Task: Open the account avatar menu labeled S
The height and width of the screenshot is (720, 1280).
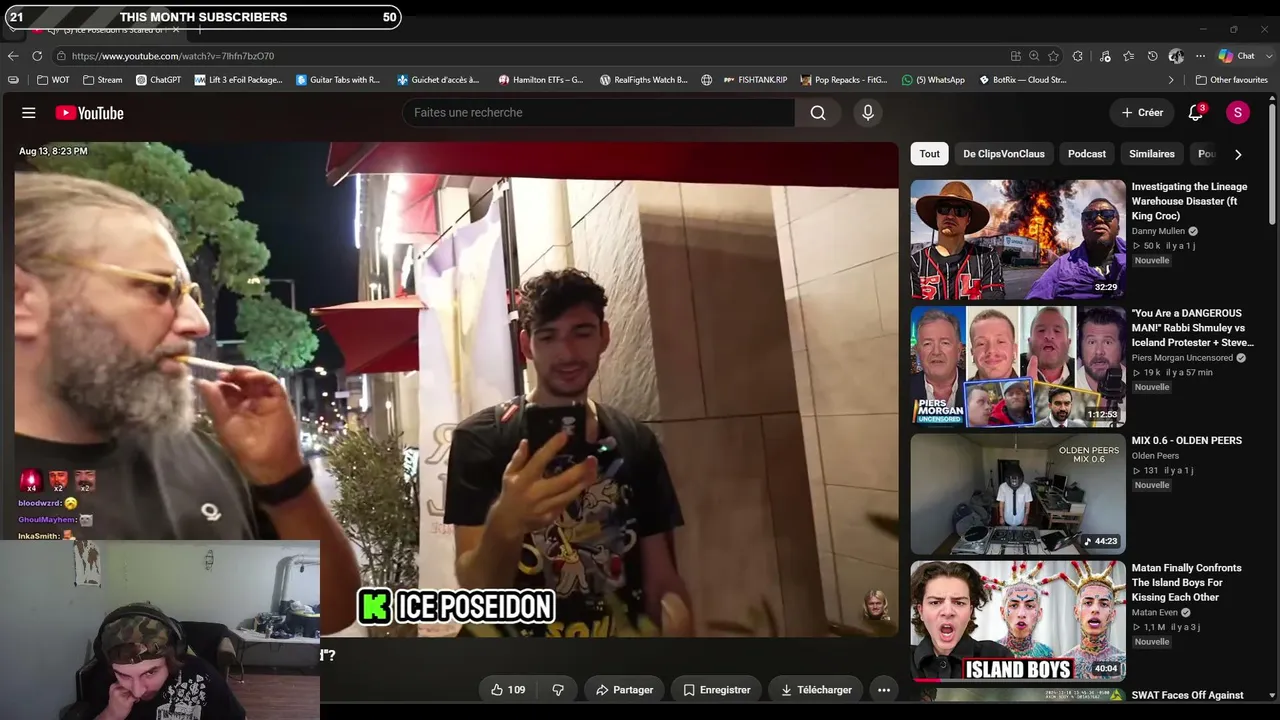Action: pyautogui.click(x=1238, y=113)
